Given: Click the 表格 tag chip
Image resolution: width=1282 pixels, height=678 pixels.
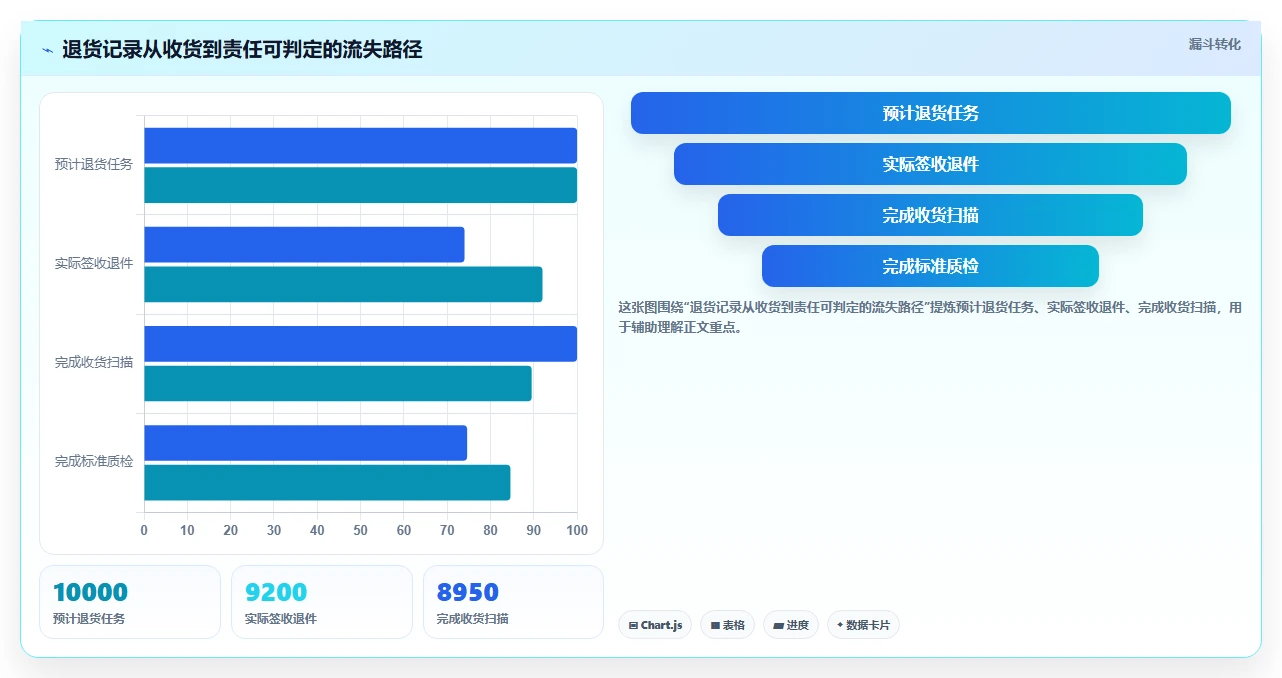Looking at the screenshot, I should coord(727,625).
